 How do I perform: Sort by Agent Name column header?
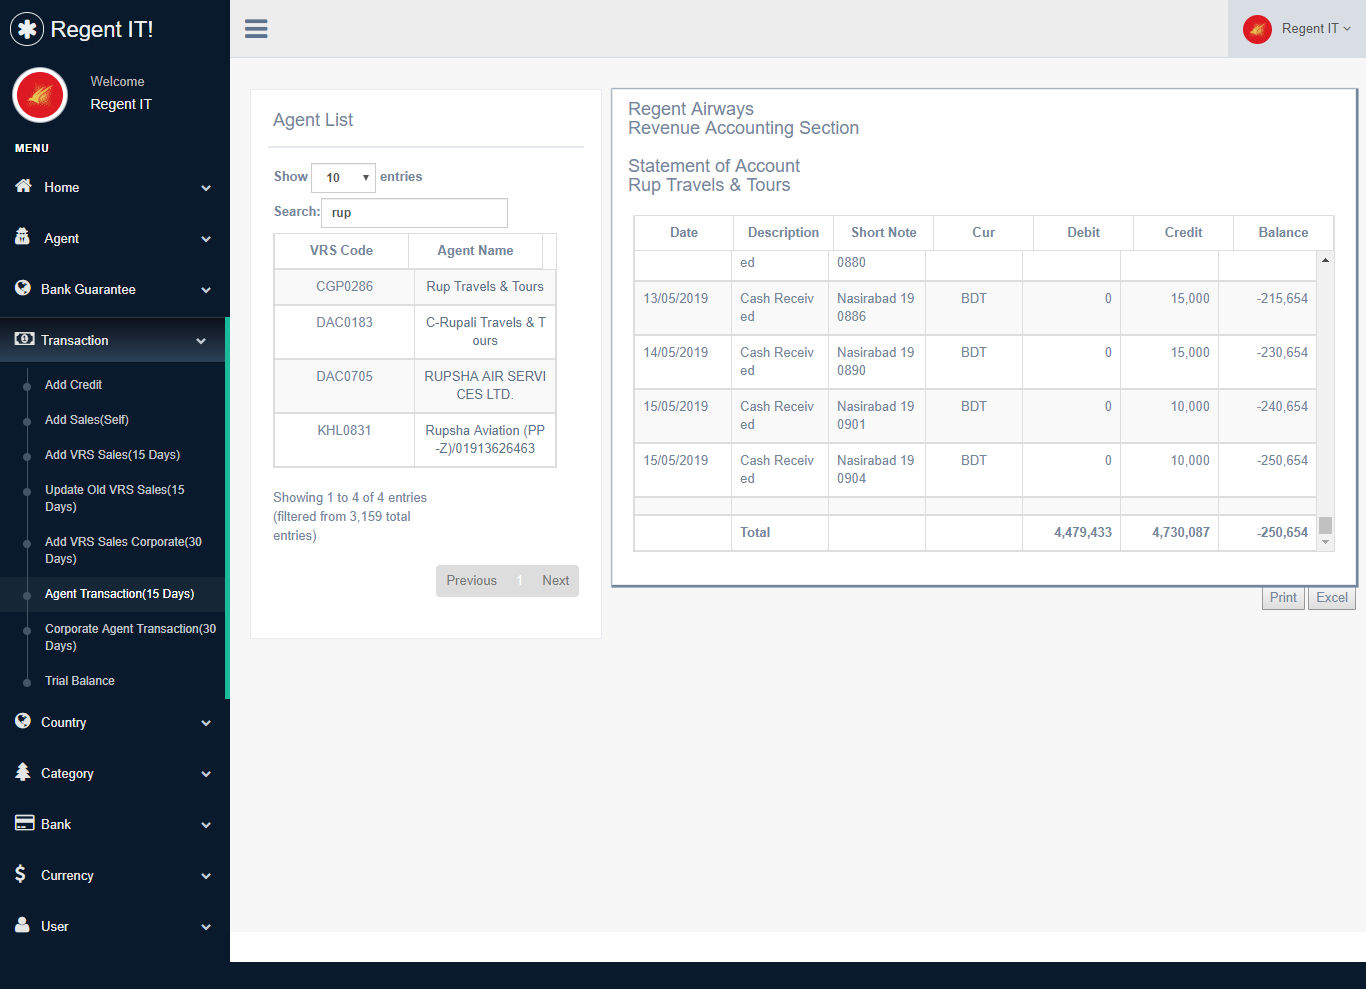coord(475,251)
